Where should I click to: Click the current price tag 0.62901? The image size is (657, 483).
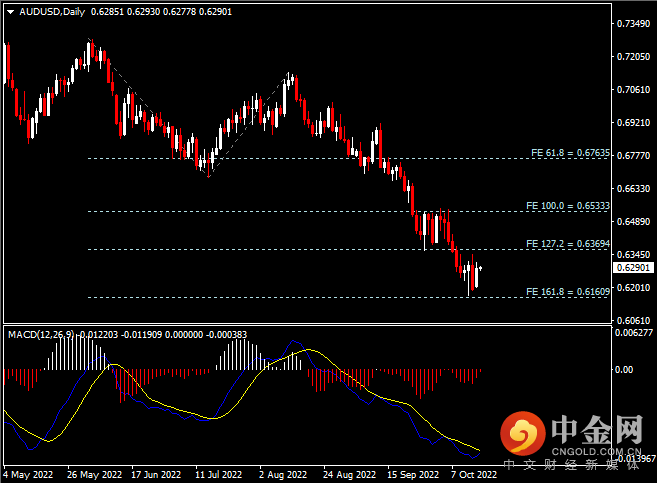(633, 267)
